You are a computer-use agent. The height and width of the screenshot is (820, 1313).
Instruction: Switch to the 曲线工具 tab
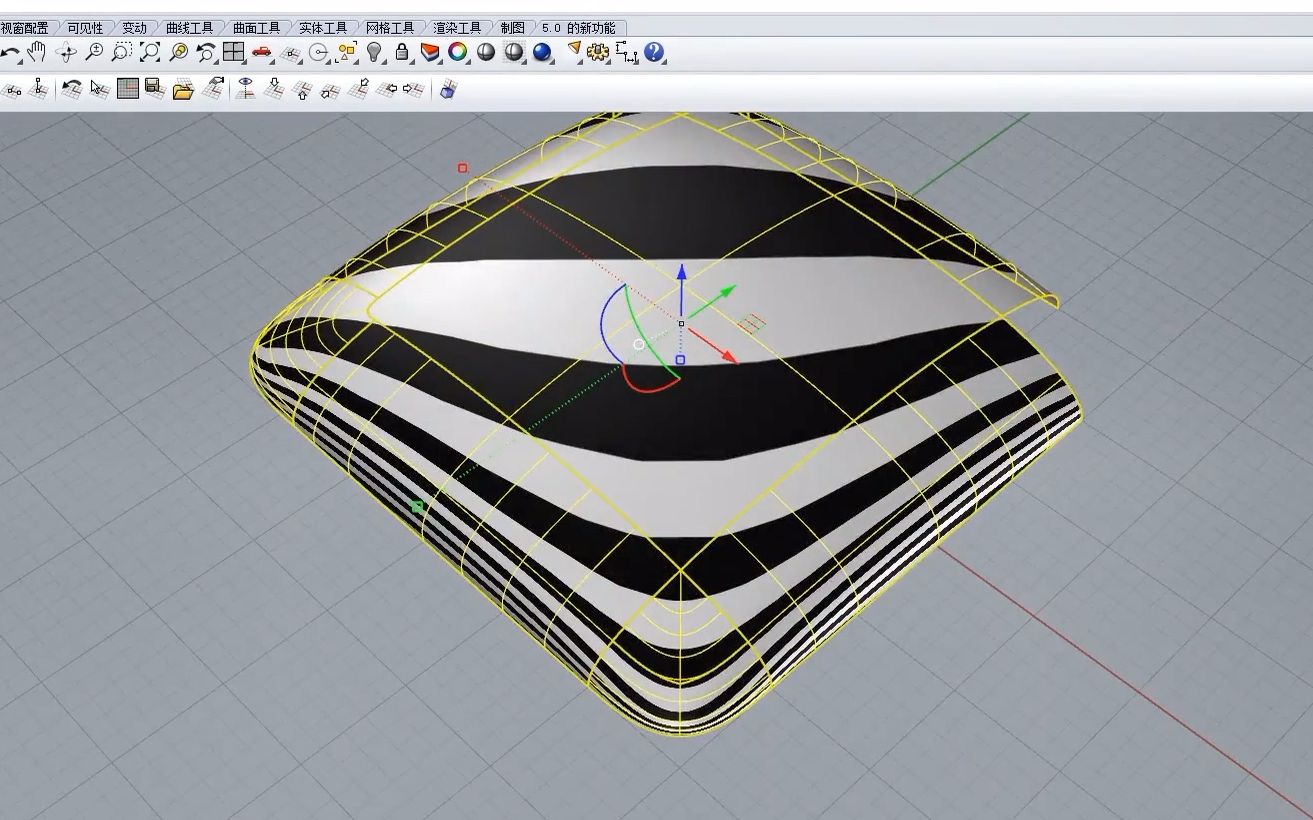tap(190, 28)
